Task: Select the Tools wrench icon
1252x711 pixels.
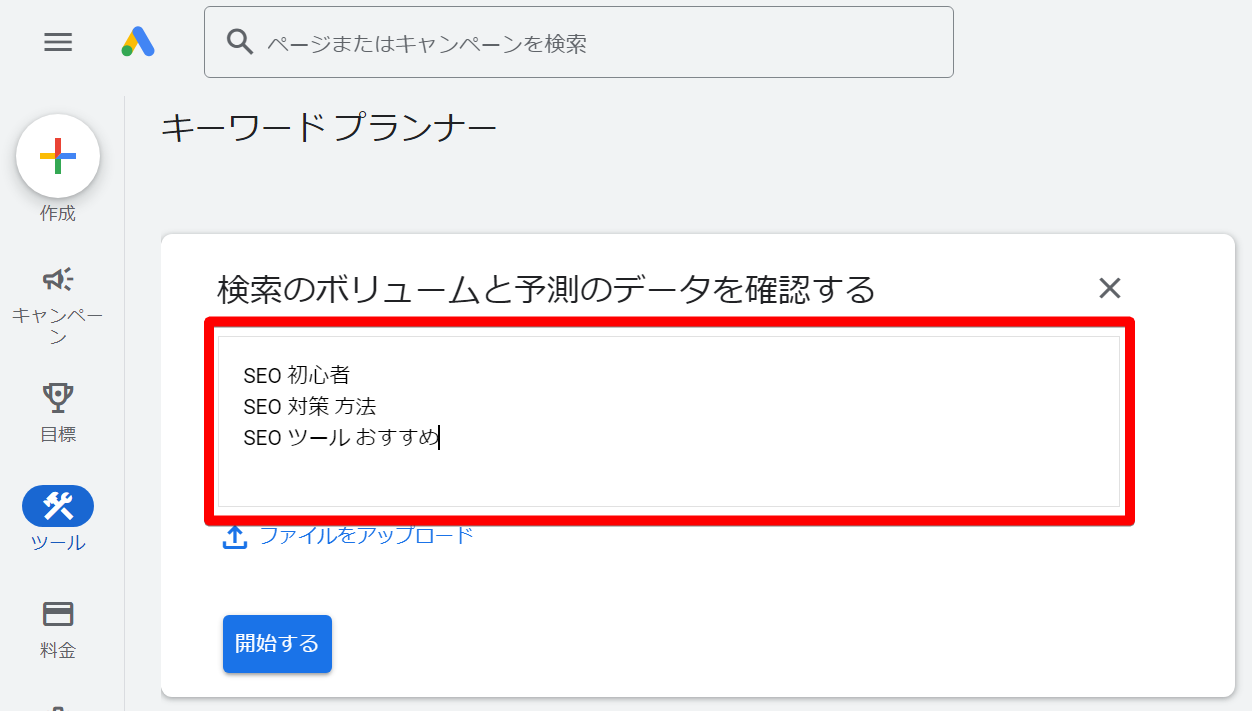Action: [x=58, y=507]
